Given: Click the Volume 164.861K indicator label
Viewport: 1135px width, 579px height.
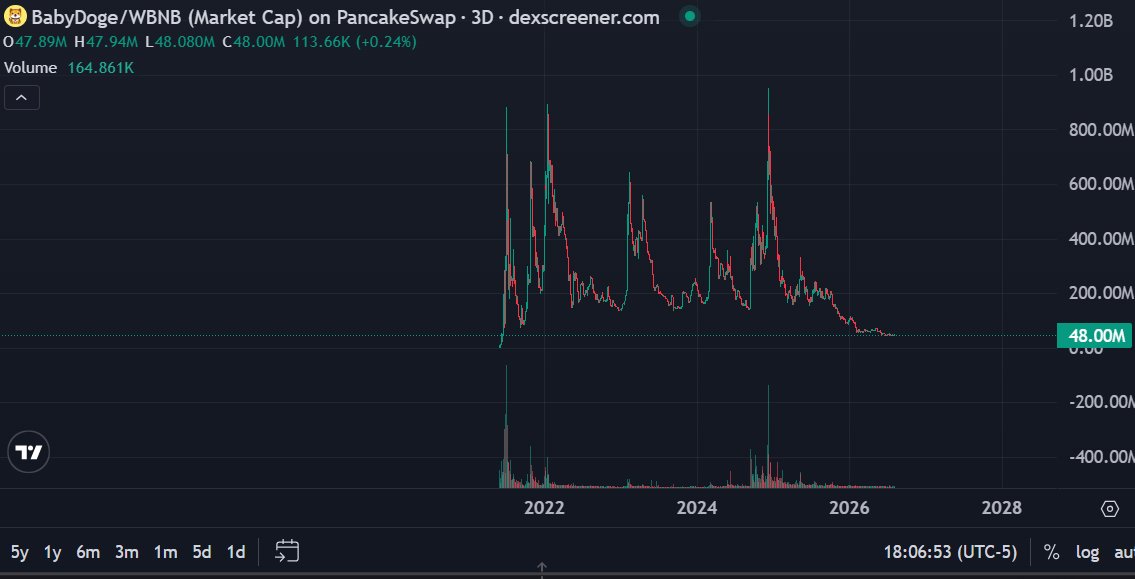Looking at the screenshot, I should (x=69, y=68).
